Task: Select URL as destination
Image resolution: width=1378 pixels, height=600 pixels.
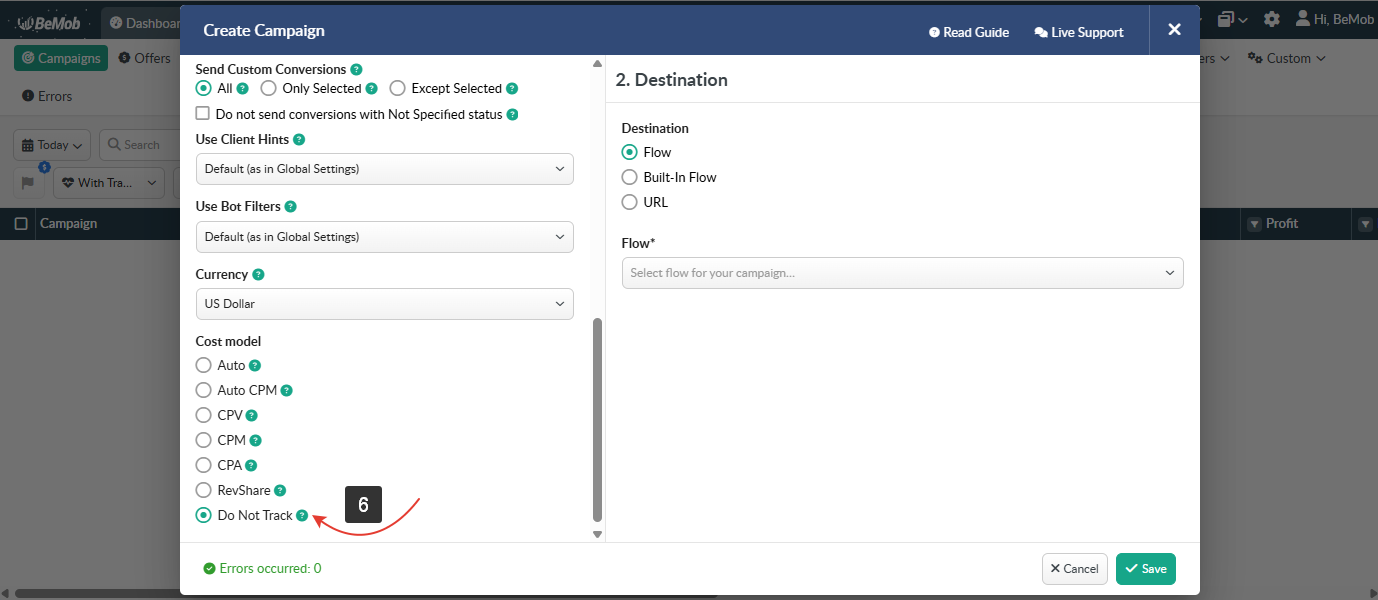Action: tap(630, 202)
